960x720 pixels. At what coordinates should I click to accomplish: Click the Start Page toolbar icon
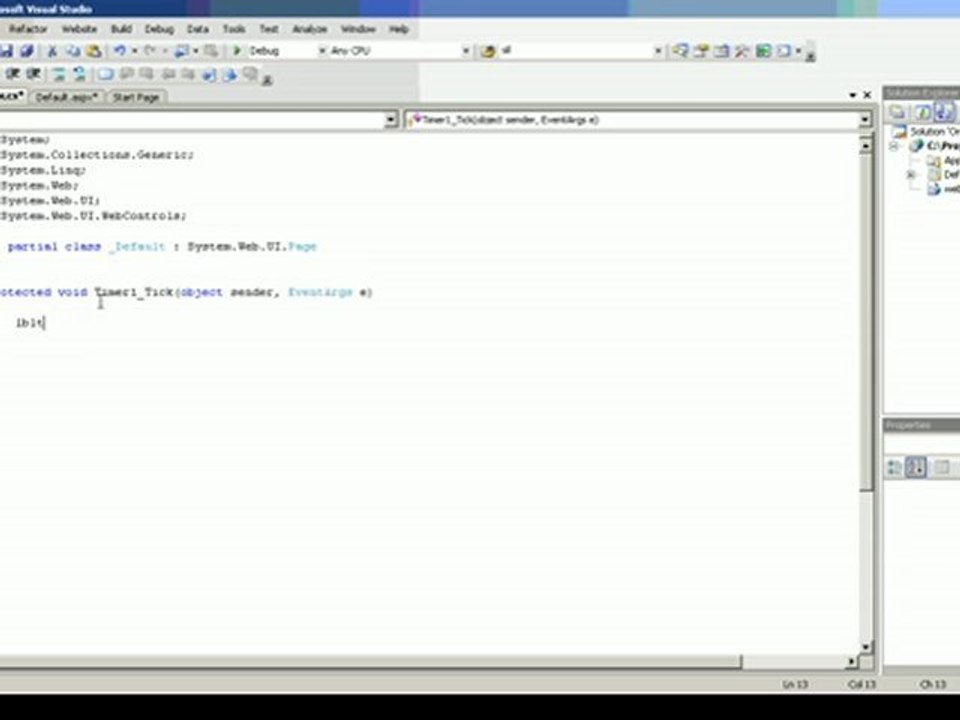click(x=763, y=51)
